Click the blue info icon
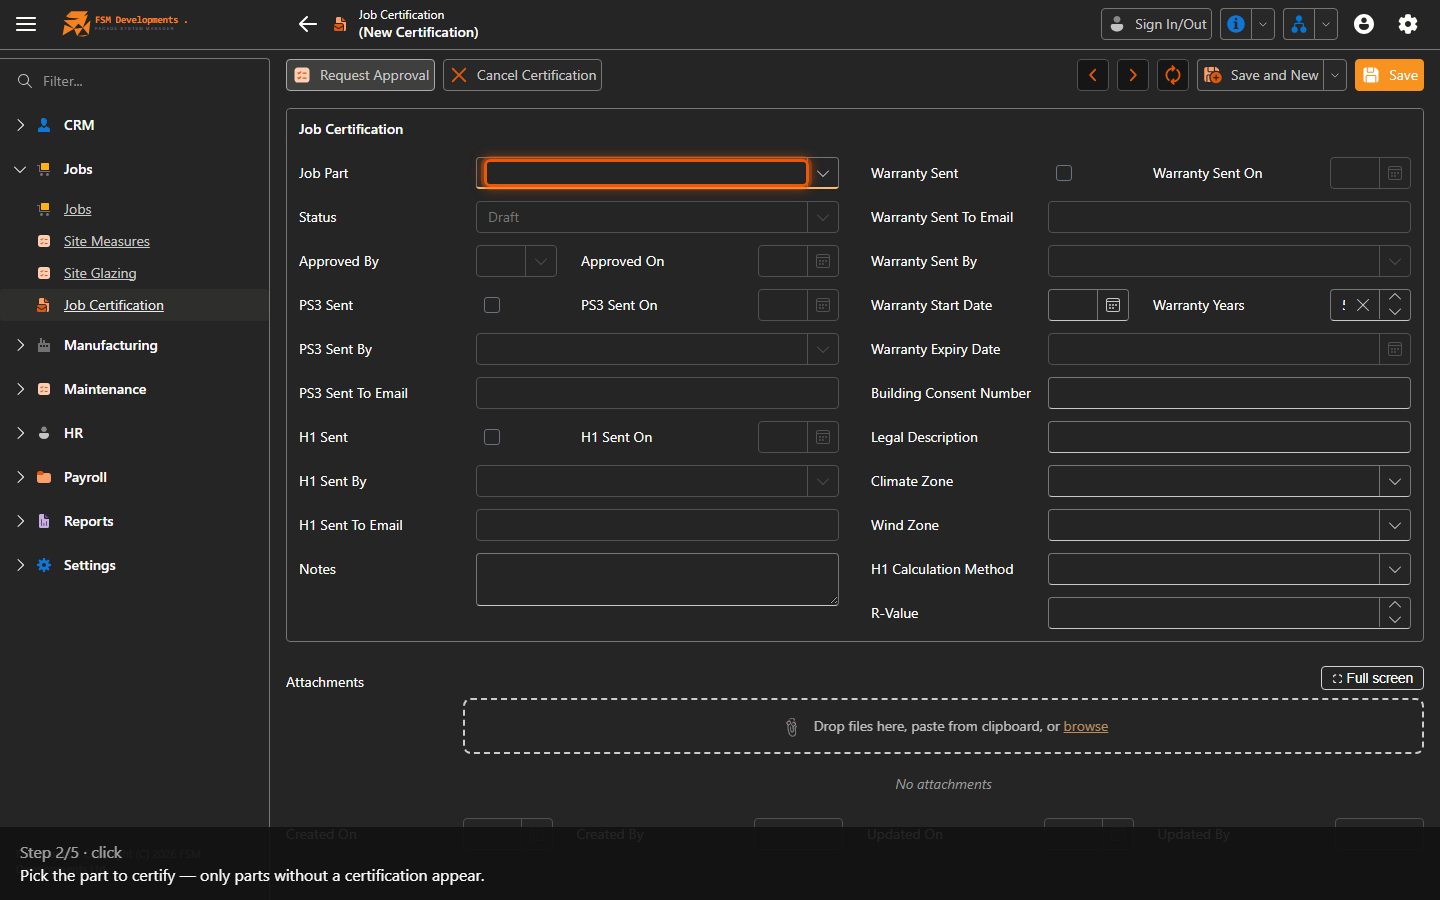This screenshot has width=1440, height=900. 1236,24
